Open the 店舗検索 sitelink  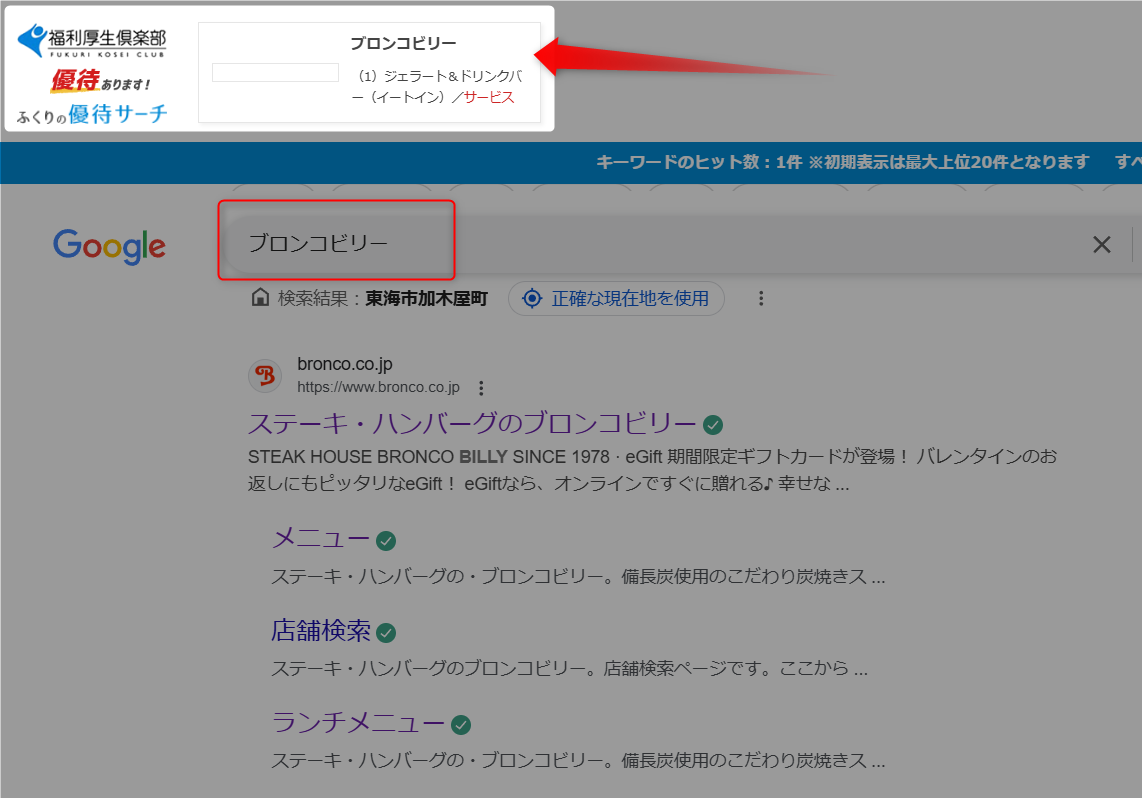pos(321,631)
